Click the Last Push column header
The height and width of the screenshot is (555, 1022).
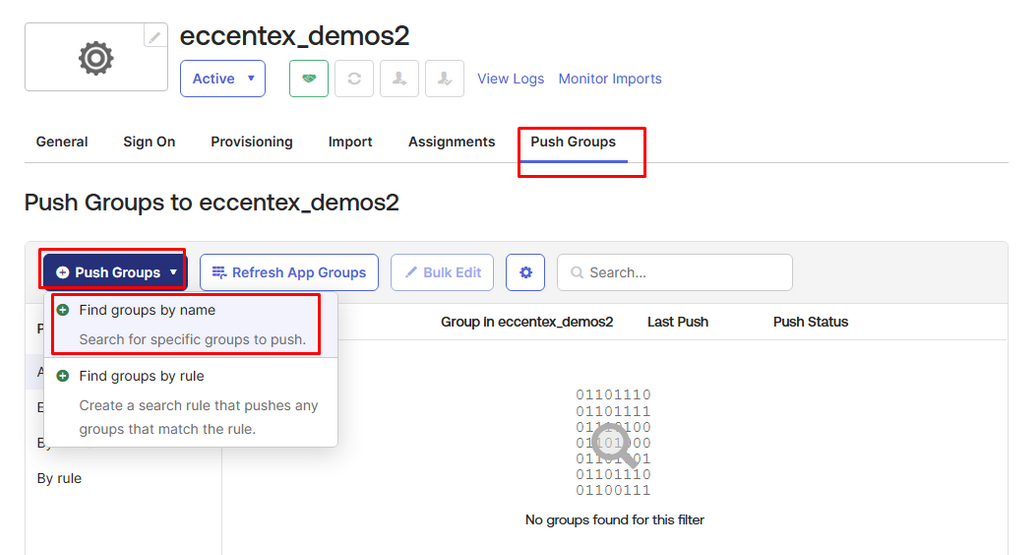point(677,322)
